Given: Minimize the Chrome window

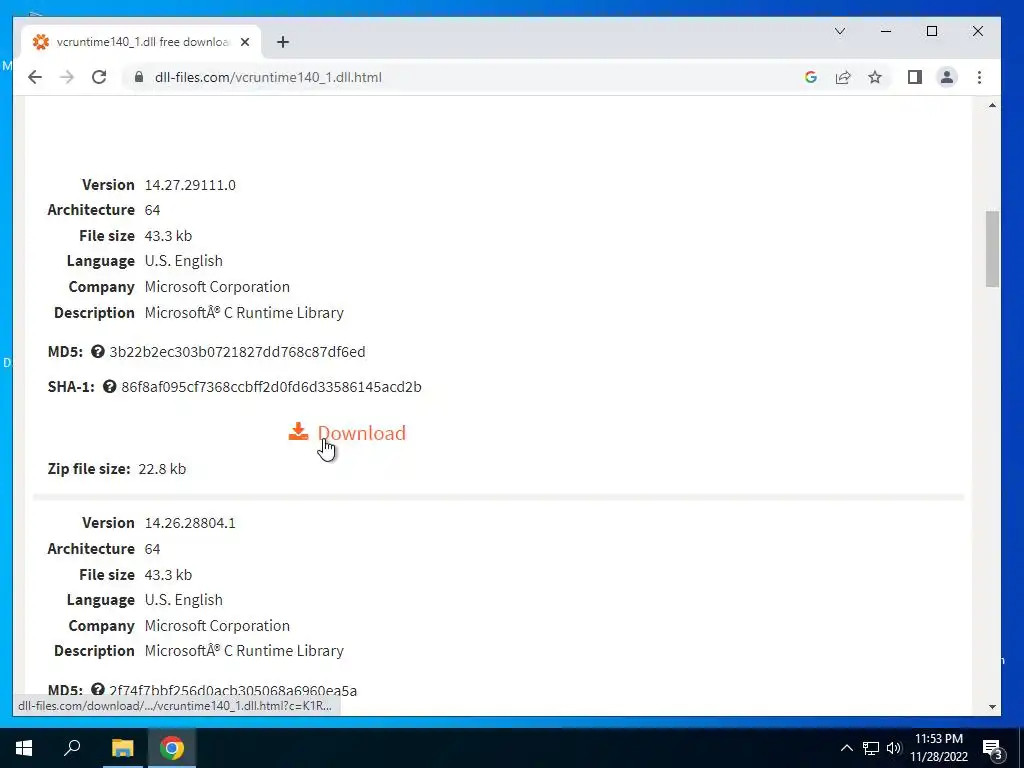Looking at the screenshot, I should 886,31.
